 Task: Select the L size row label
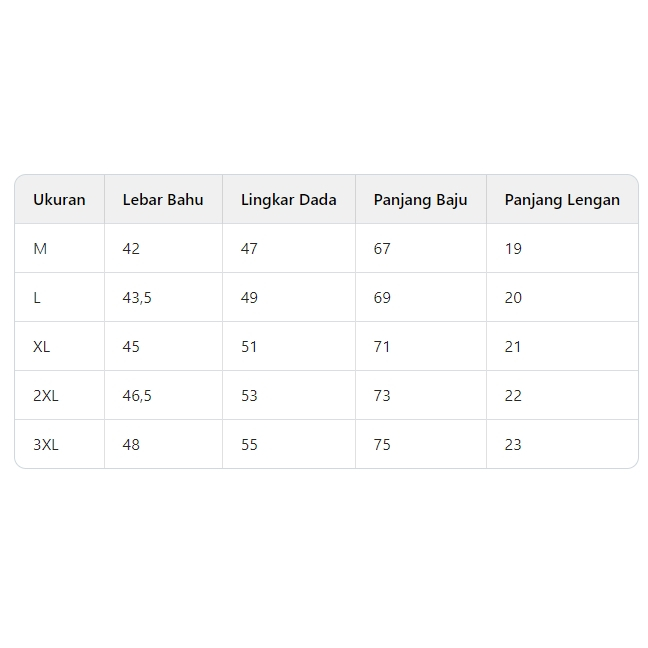[38, 297]
